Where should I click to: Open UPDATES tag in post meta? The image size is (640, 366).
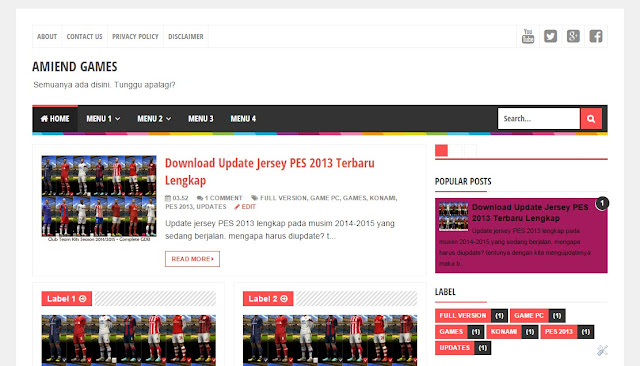coord(211,207)
